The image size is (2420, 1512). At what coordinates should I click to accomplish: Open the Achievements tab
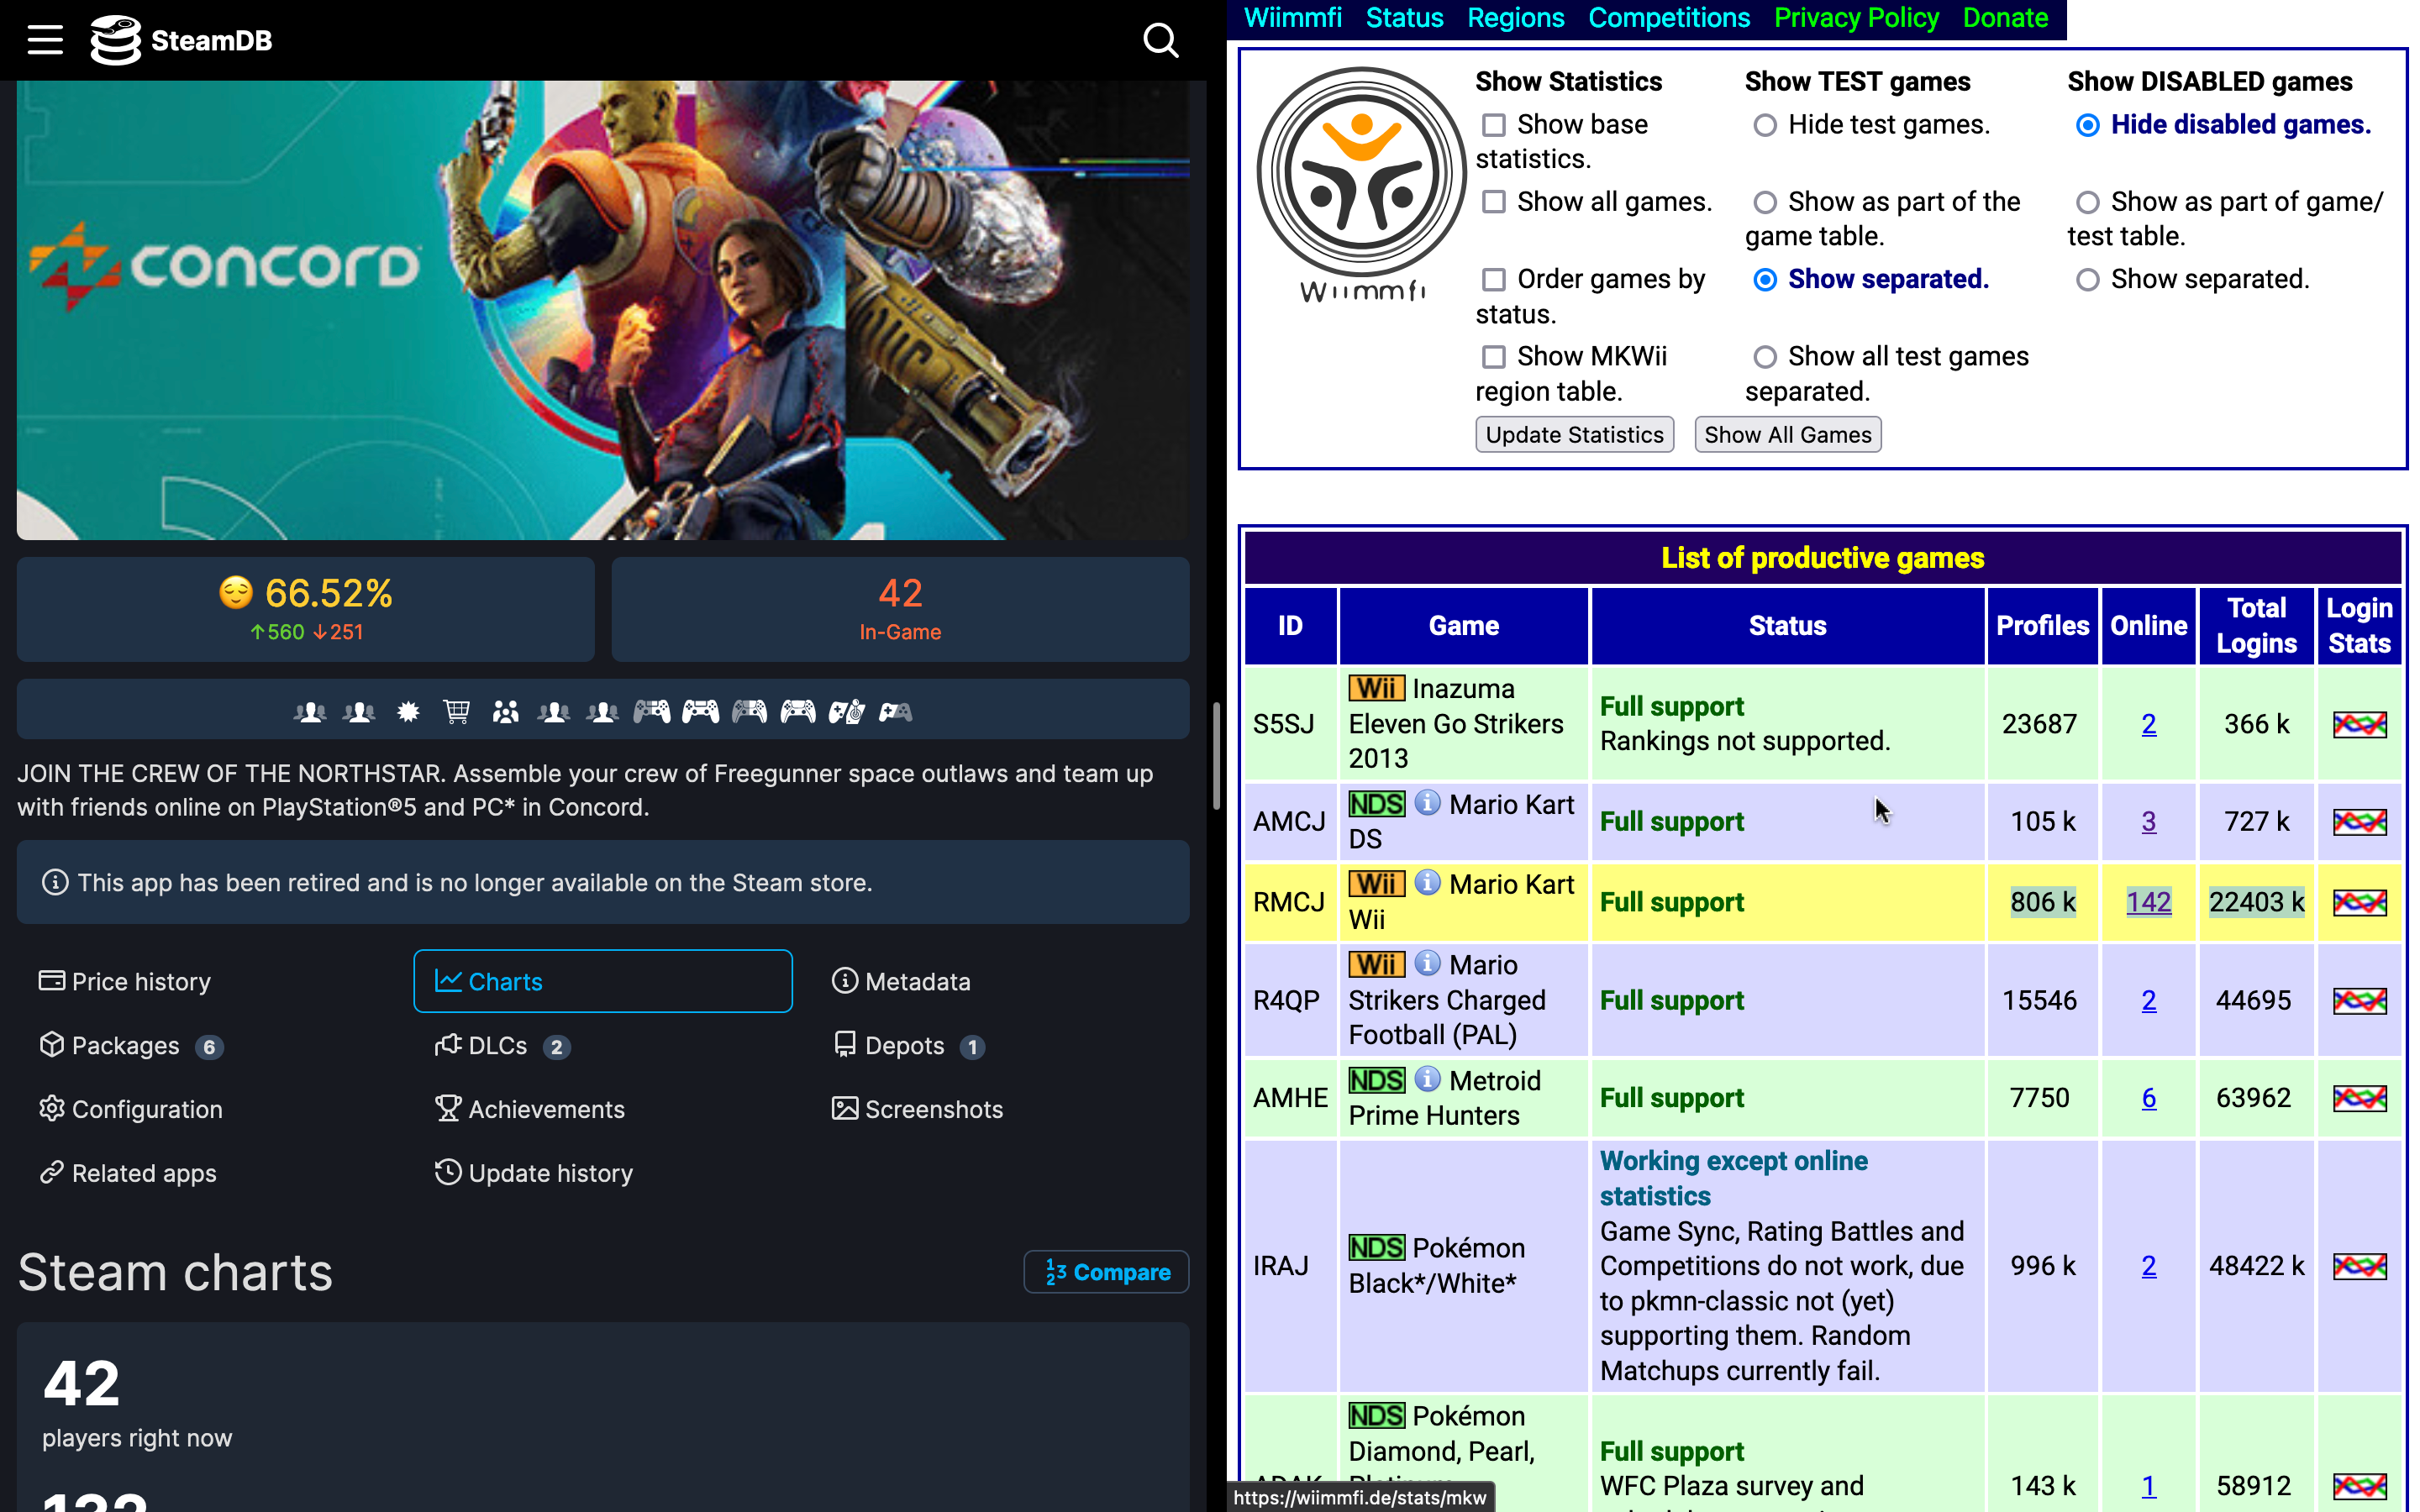[603, 1110]
